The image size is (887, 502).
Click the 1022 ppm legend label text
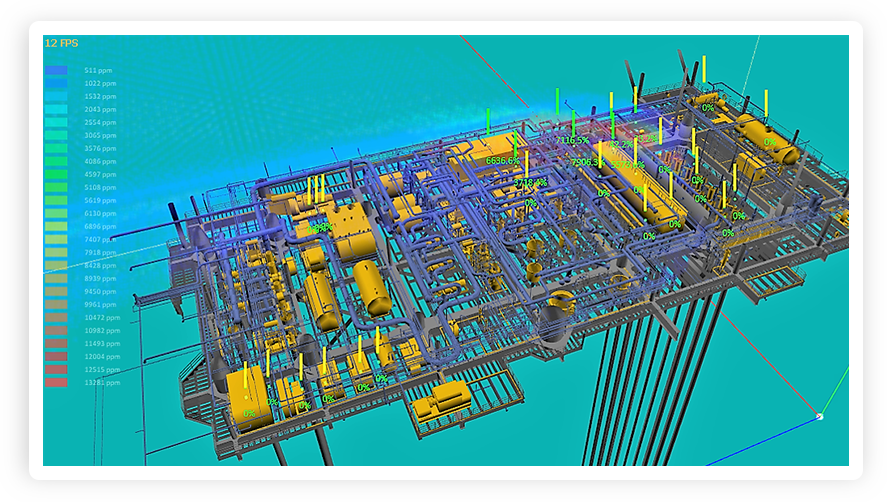pyautogui.click(x=100, y=83)
